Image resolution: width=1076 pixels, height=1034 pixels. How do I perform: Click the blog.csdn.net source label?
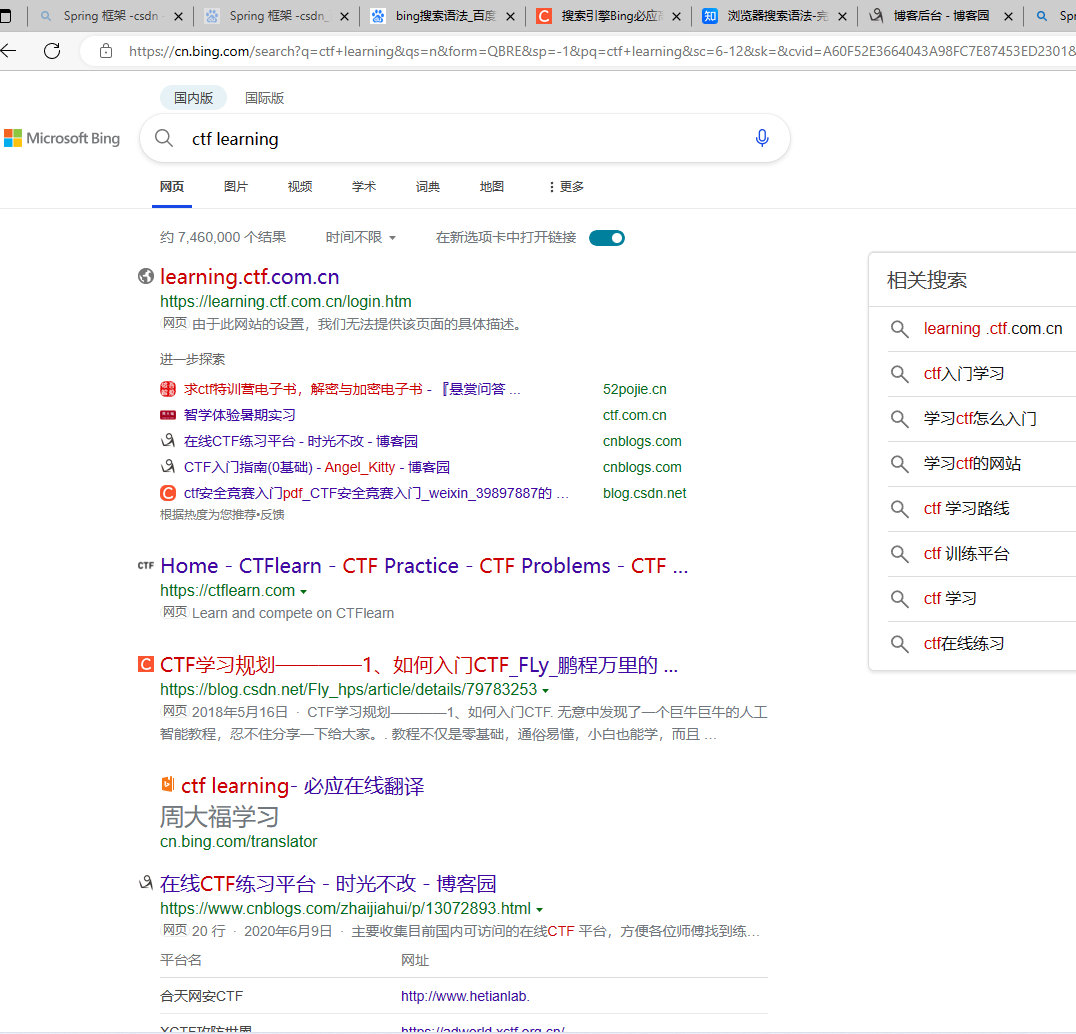coord(644,493)
